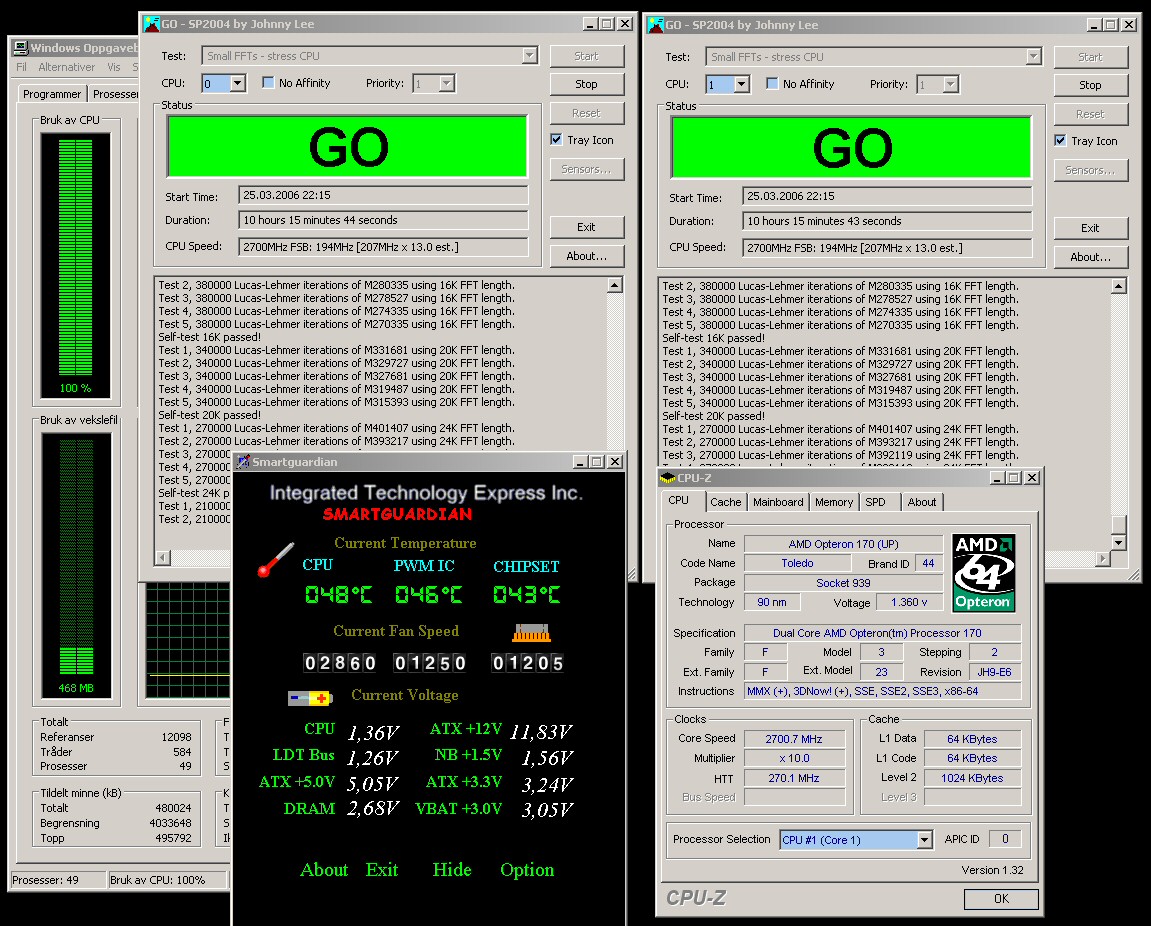
Task: Switch to About tab in CPU-Z
Action: click(x=922, y=502)
